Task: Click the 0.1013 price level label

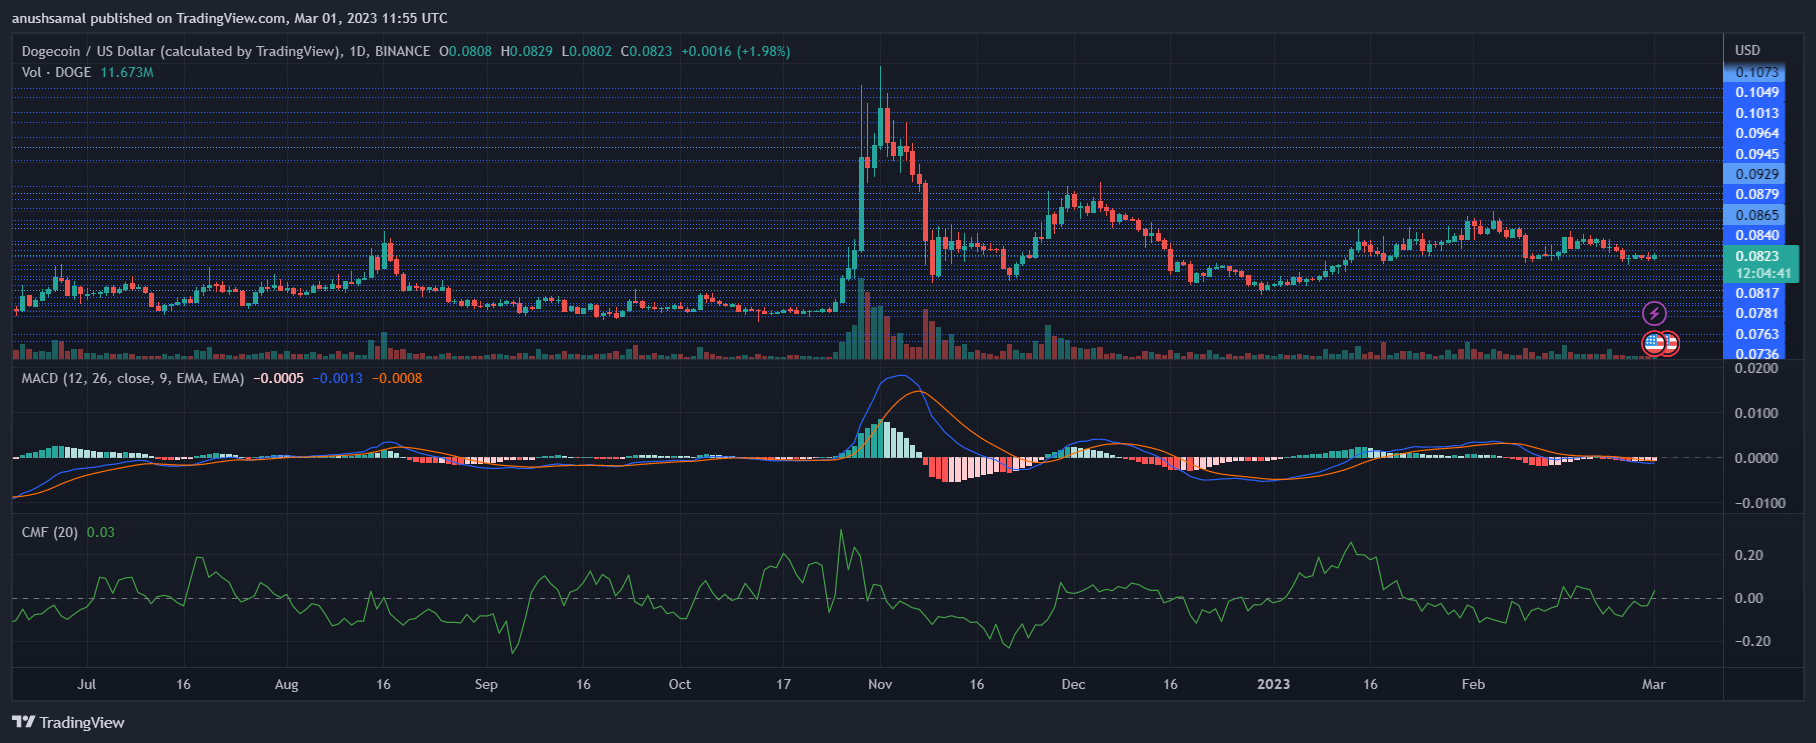Action: point(1754,113)
